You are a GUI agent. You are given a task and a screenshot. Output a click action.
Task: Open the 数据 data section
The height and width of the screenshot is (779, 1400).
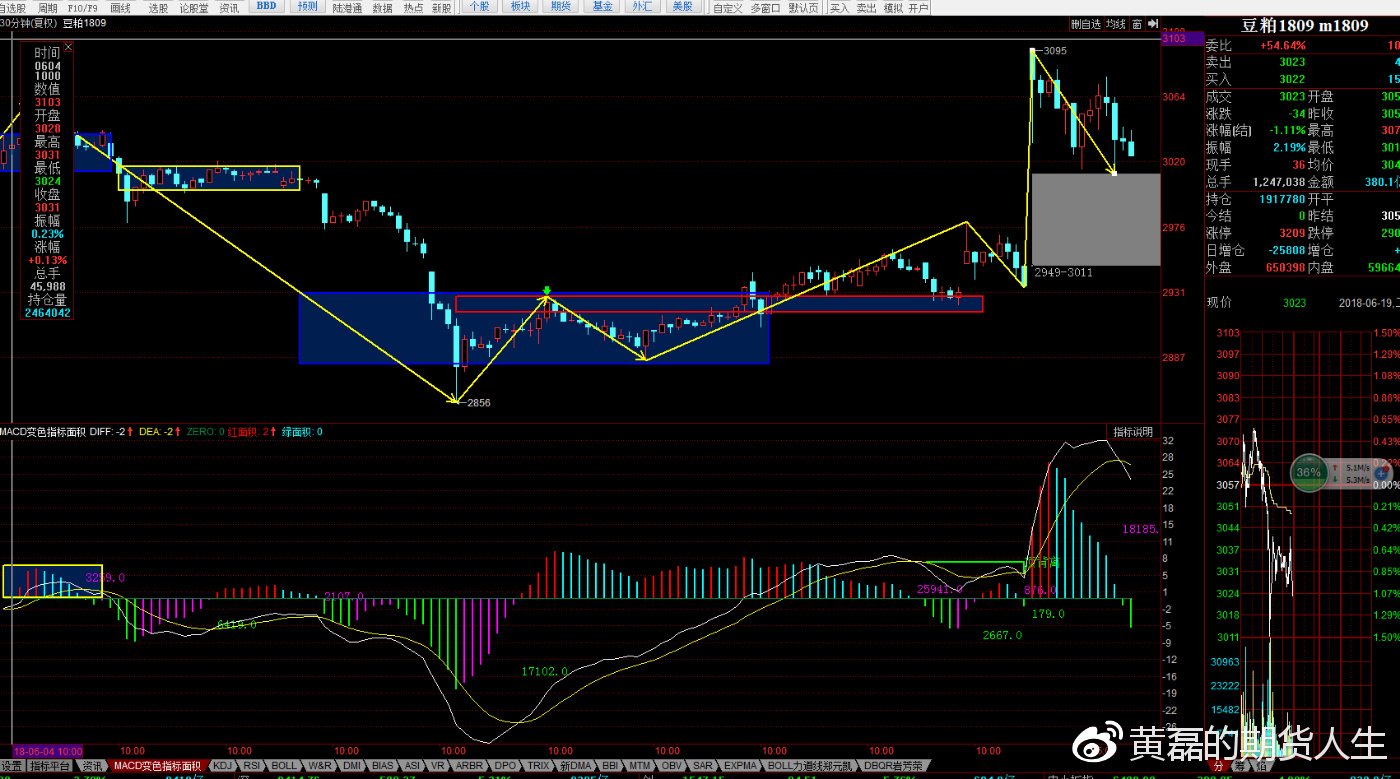382,7
